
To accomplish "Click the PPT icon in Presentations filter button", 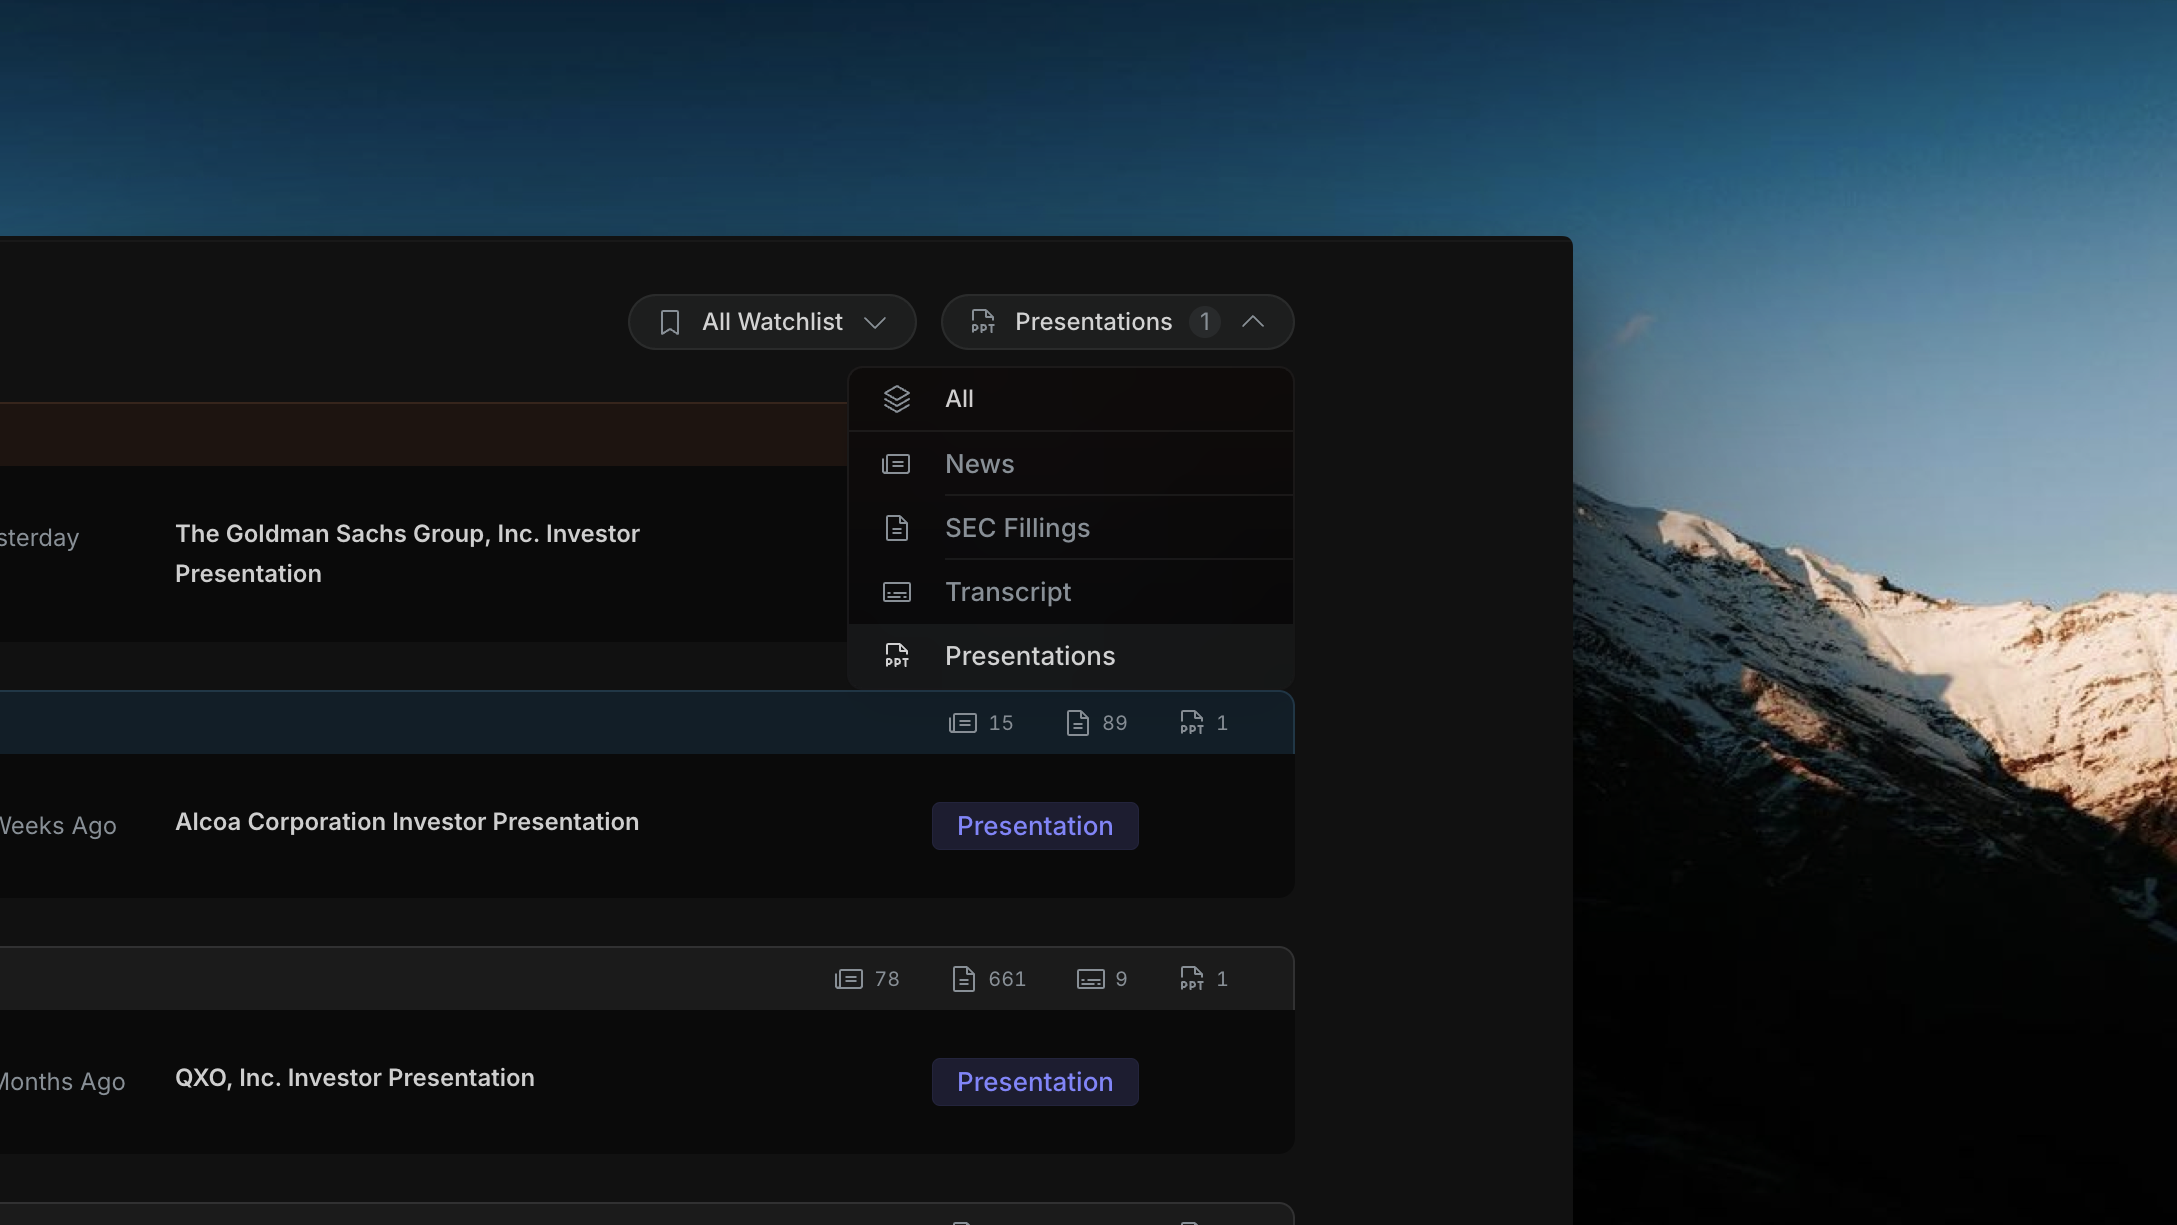I will click(x=982, y=321).
